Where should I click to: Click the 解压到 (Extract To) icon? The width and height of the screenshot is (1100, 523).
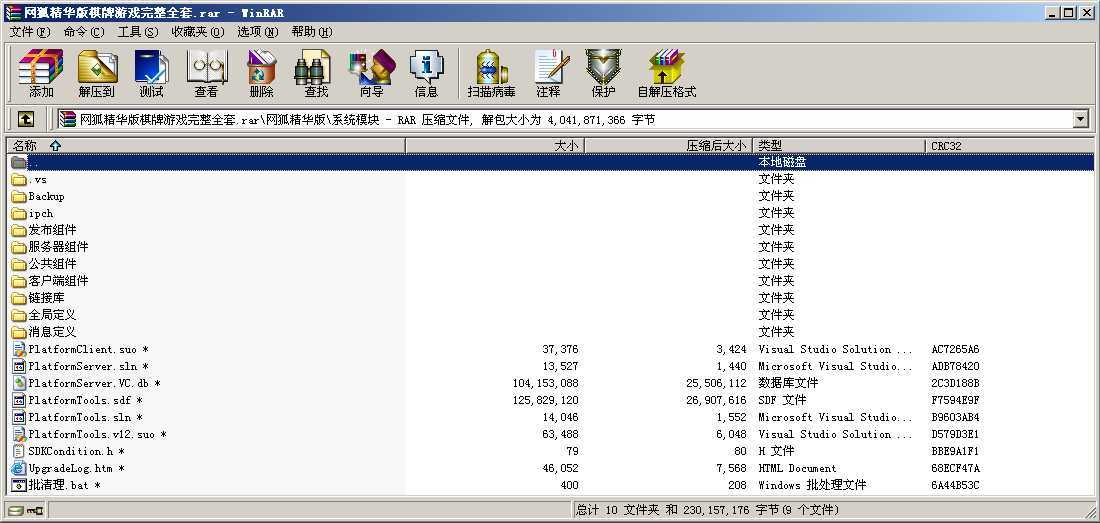tap(96, 74)
